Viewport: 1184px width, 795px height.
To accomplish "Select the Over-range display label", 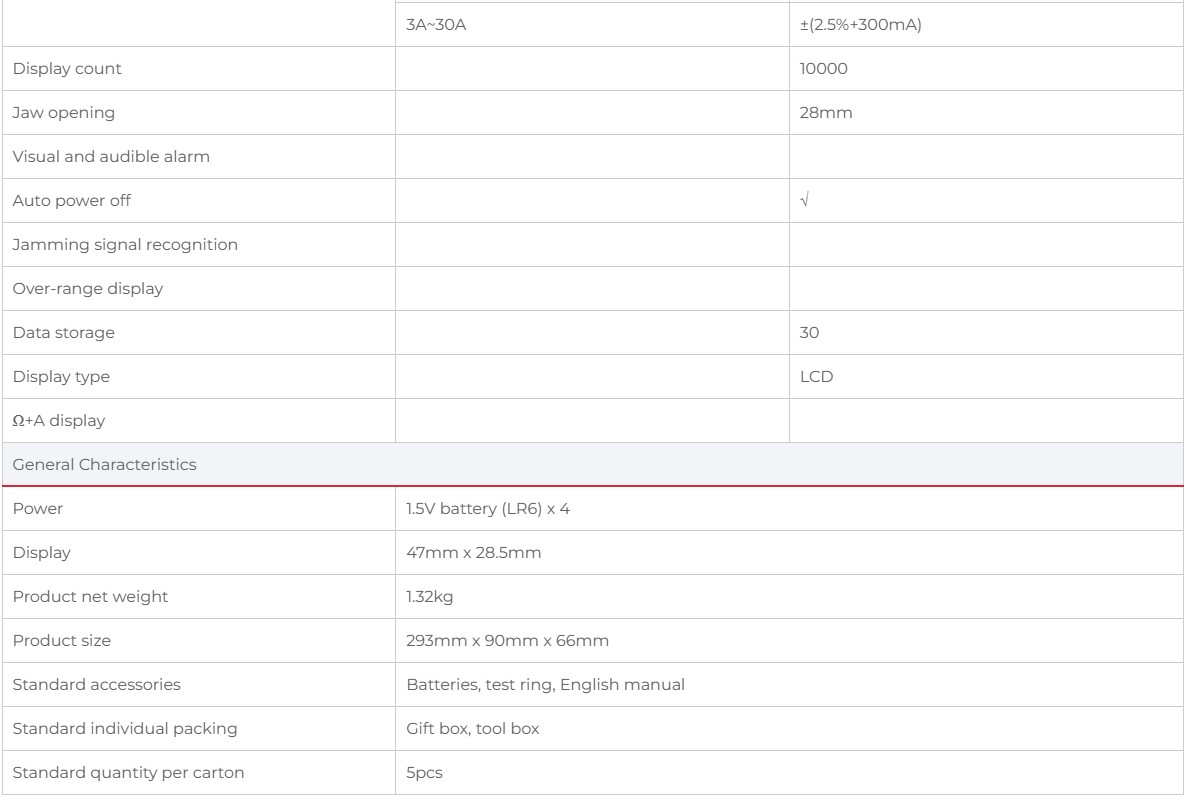I will 88,288.
